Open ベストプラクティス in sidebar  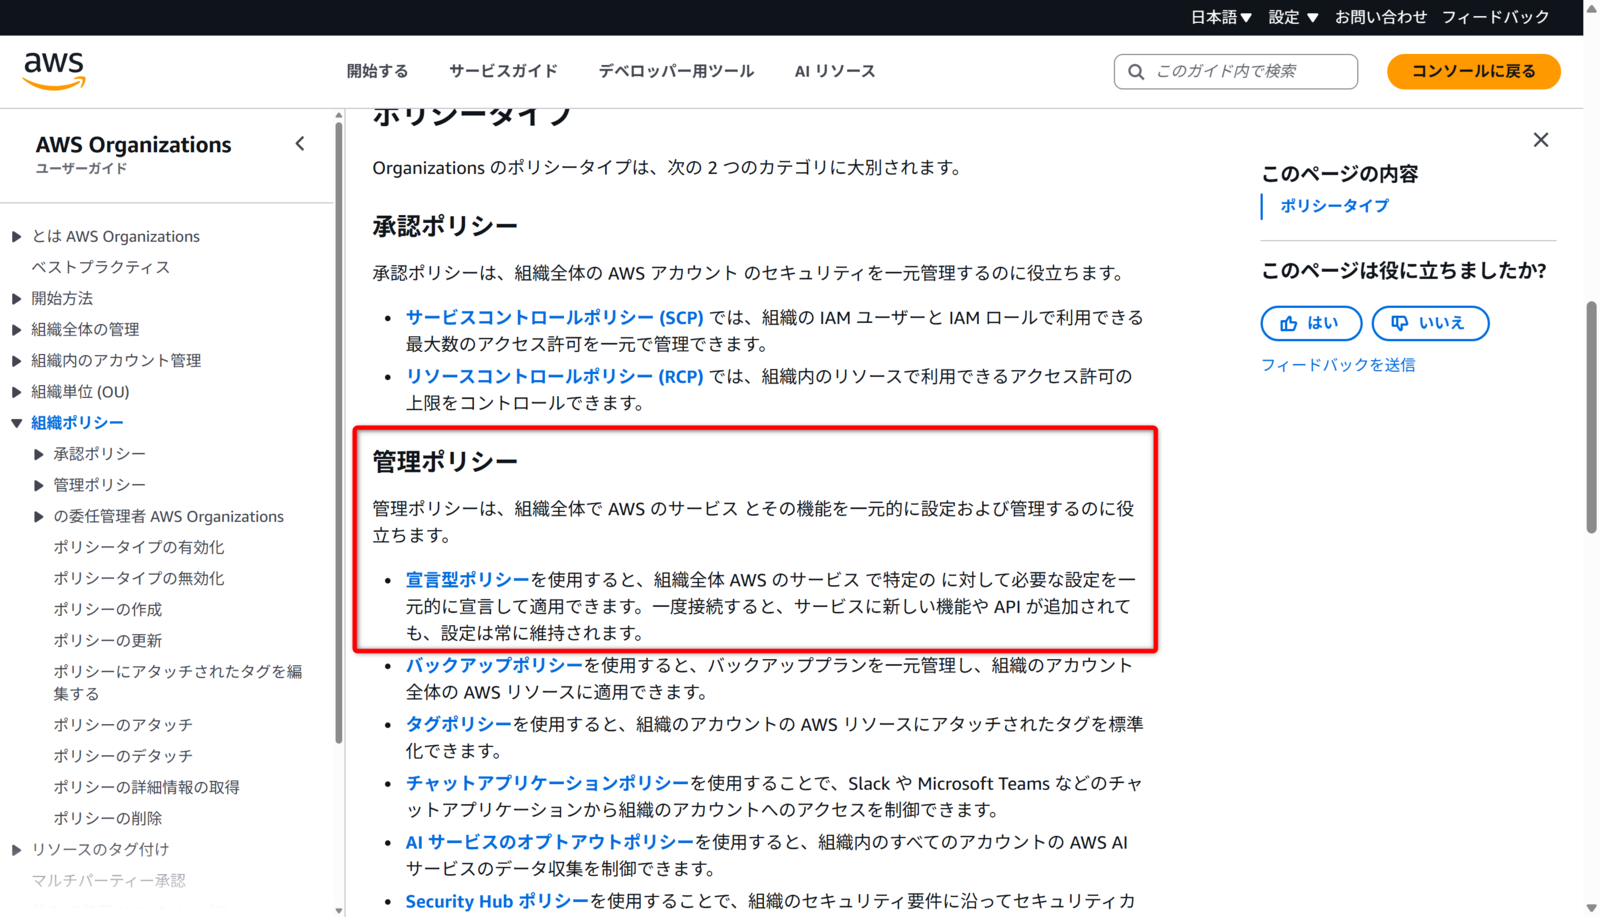tap(100, 267)
